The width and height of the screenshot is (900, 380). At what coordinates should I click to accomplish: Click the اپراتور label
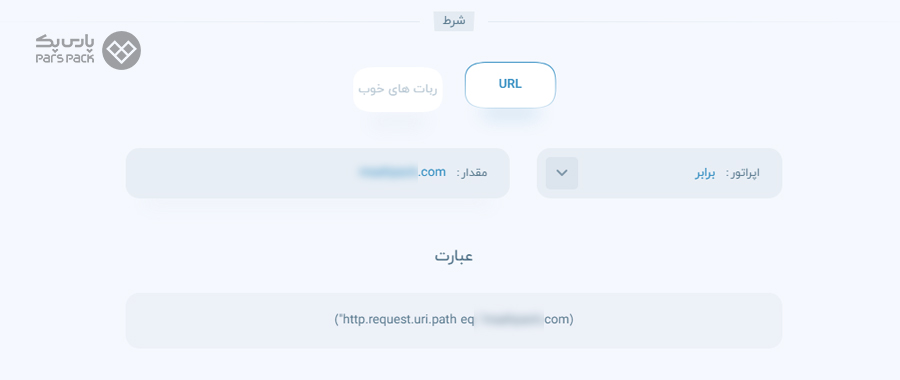tap(742, 173)
